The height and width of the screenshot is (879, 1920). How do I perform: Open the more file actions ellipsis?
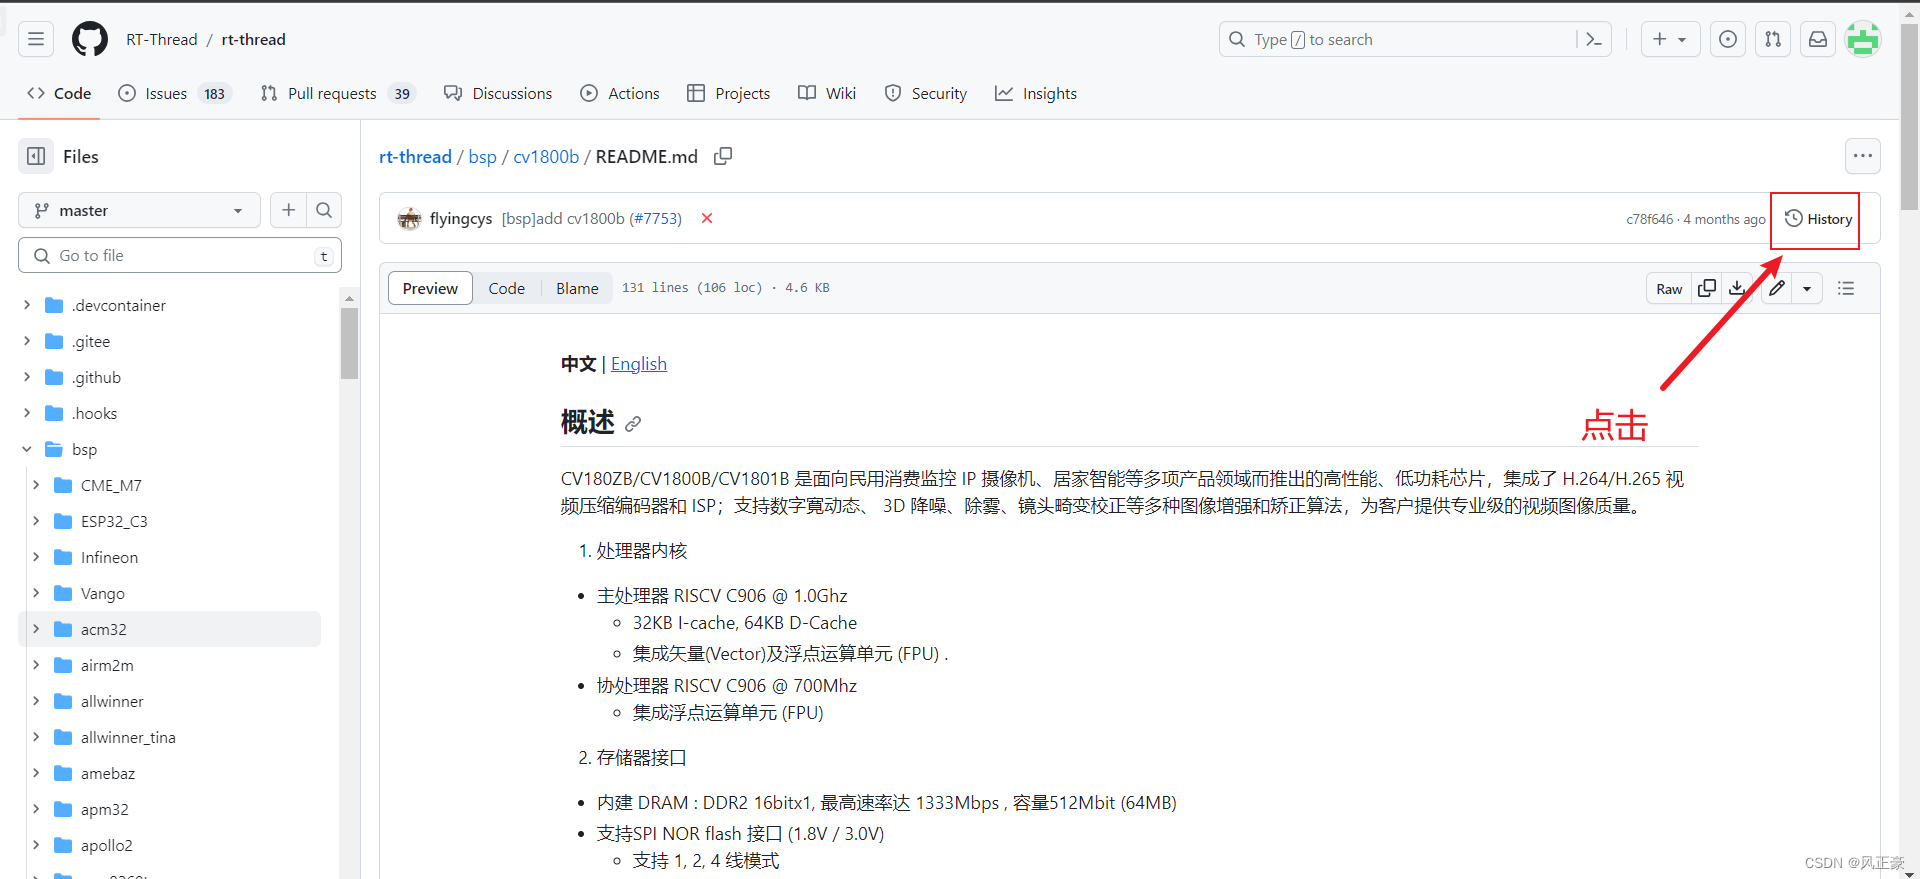coord(1863,156)
